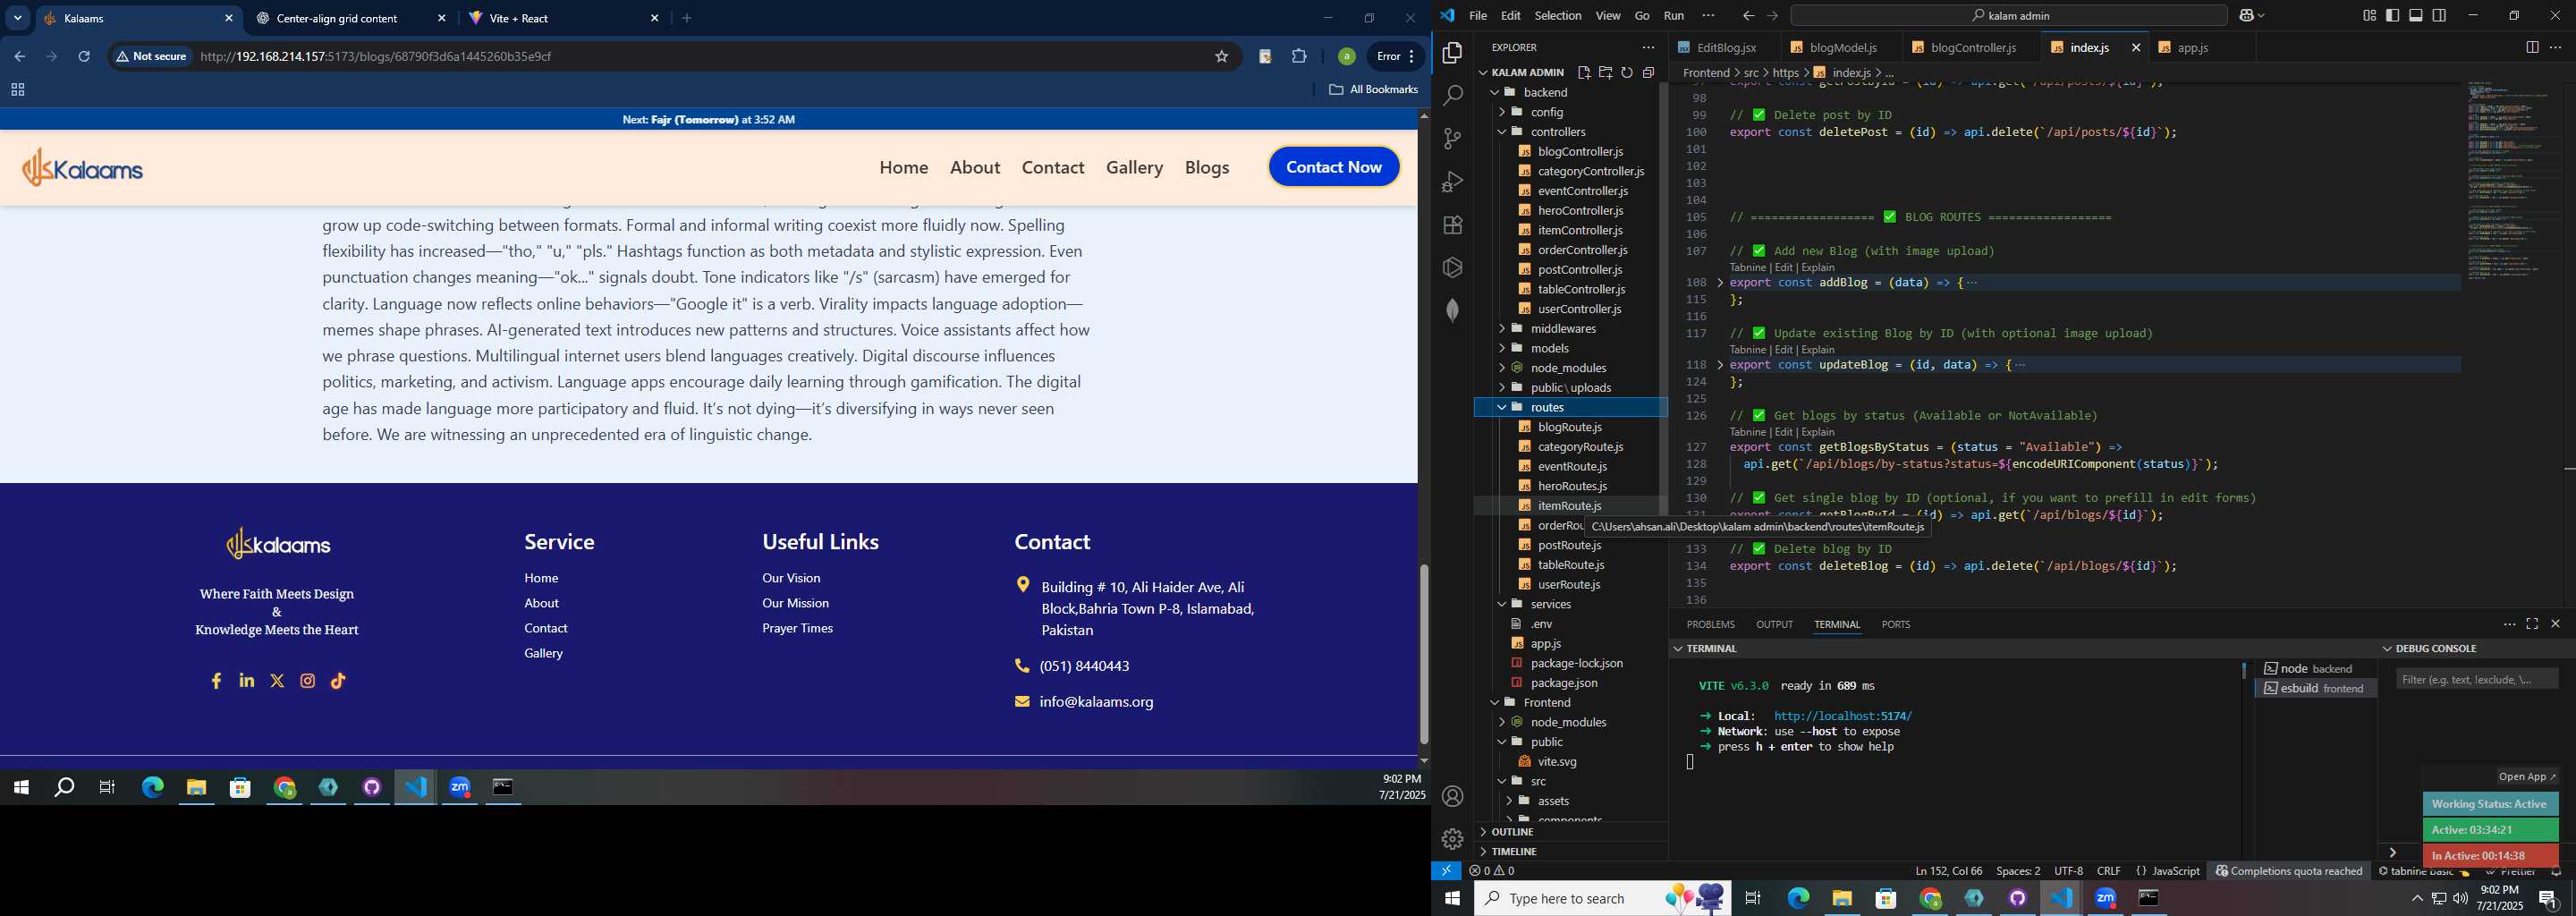The width and height of the screenshot is (2576, 916).
Task: Open the MongoDB leaf icon view
Action: pos(1452,310)
